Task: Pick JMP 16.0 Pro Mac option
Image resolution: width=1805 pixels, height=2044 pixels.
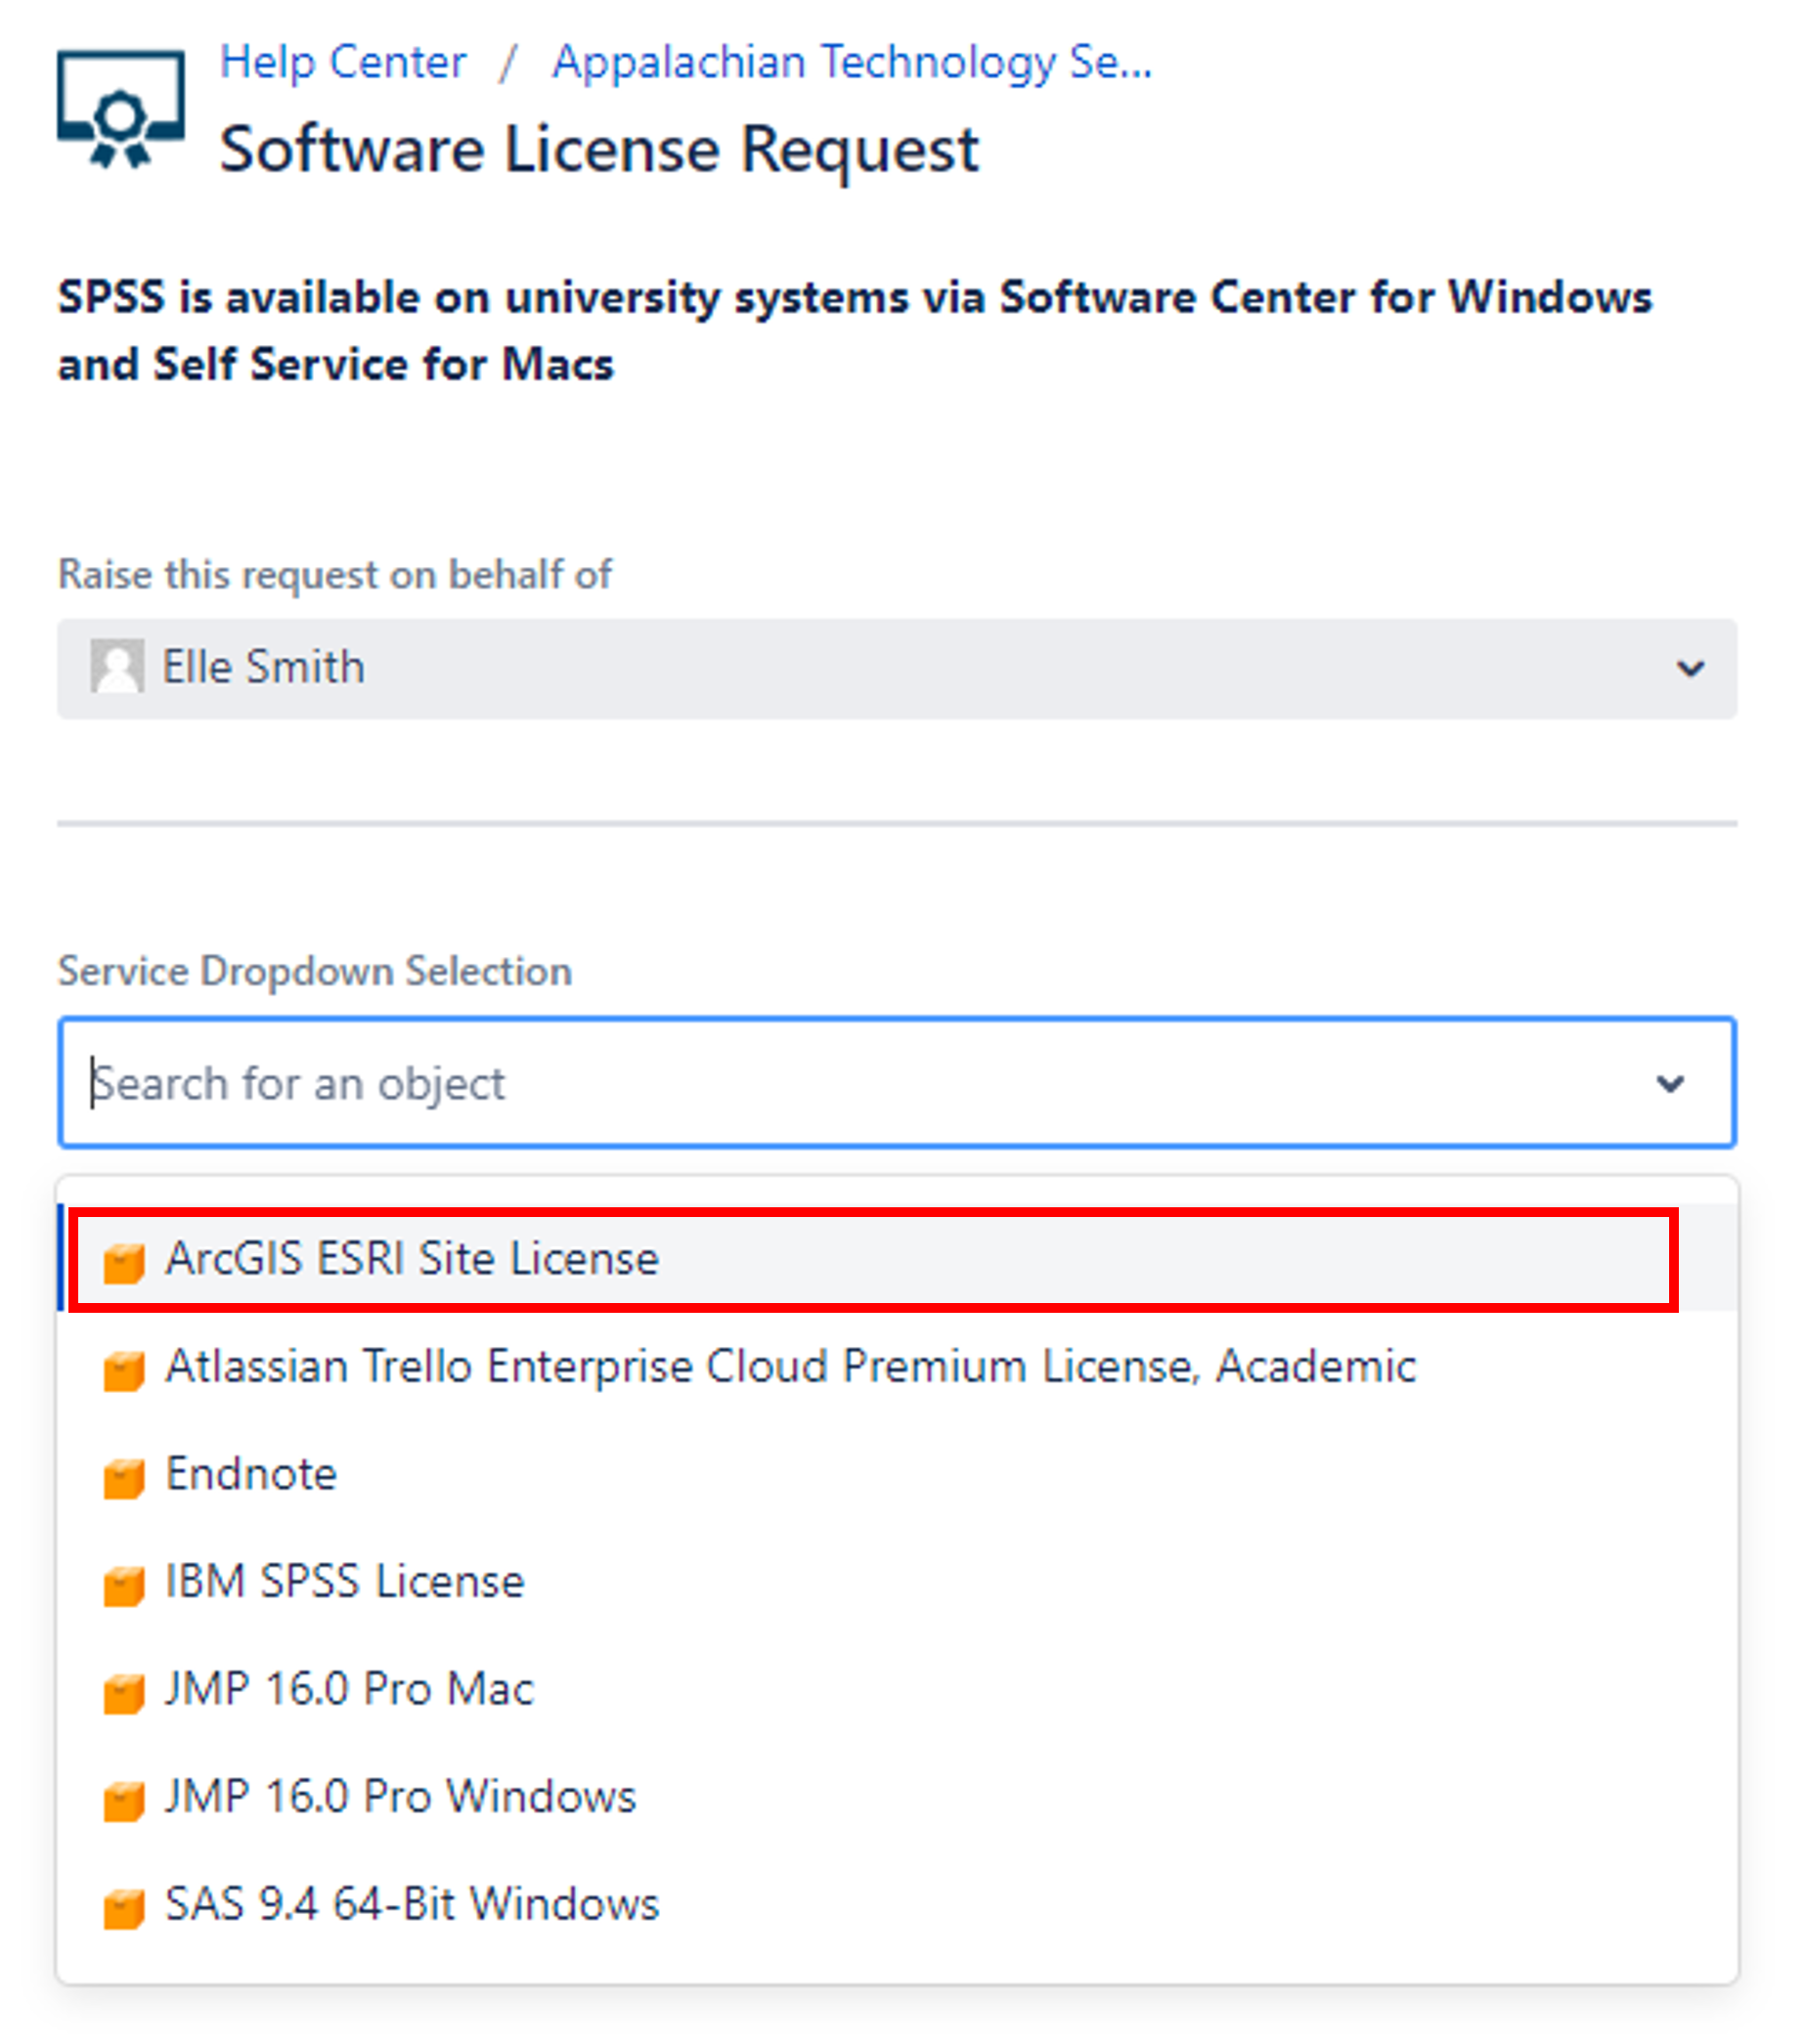Action: pyautogui.click(x=898, y=1689)
